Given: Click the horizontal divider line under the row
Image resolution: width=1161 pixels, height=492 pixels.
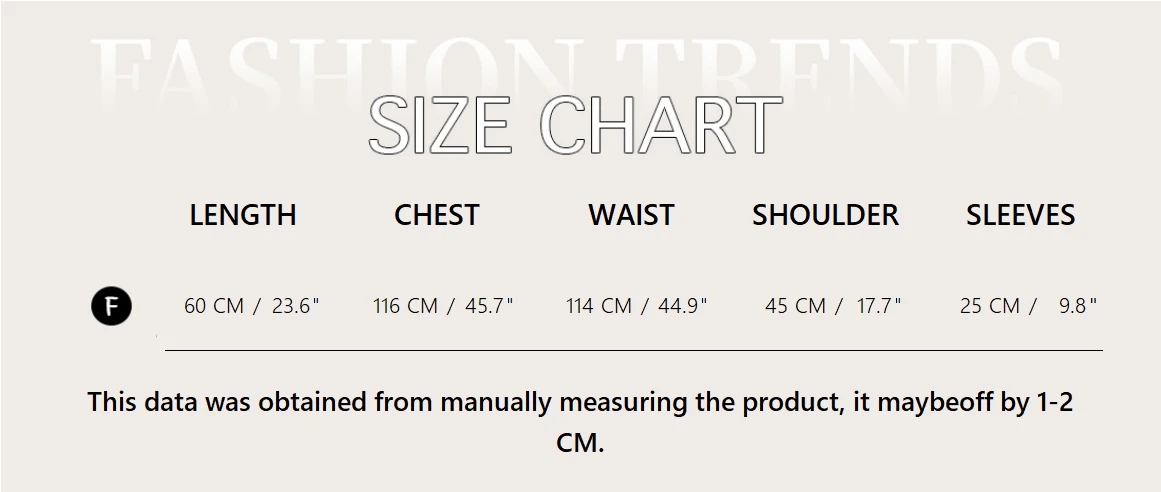Looking at the screenshot, I should click(633, 351).
